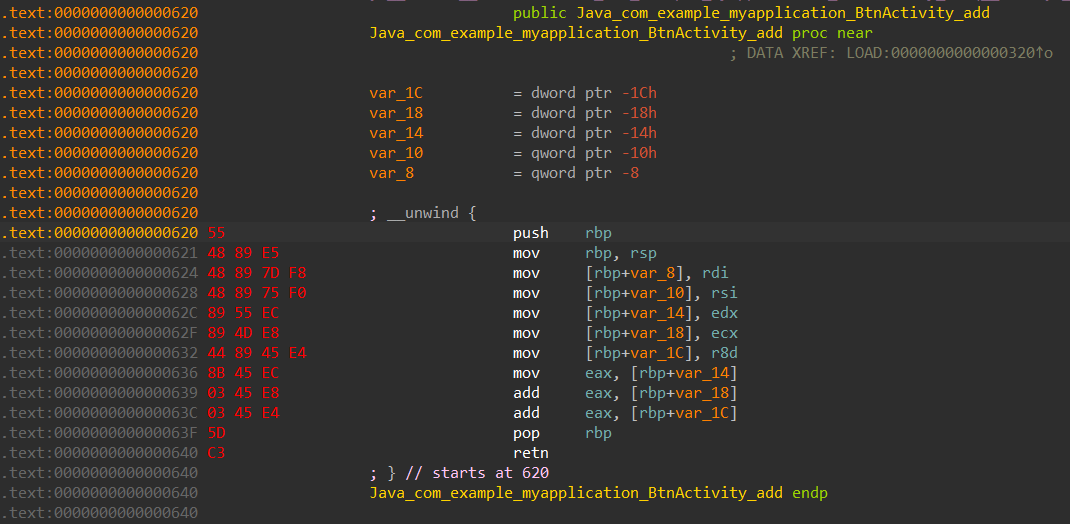The height and width of the screenshot is (524, 1070).
Task: Select mov [rbp+var_1C], r8d line
Action: [x=625, y=353]
